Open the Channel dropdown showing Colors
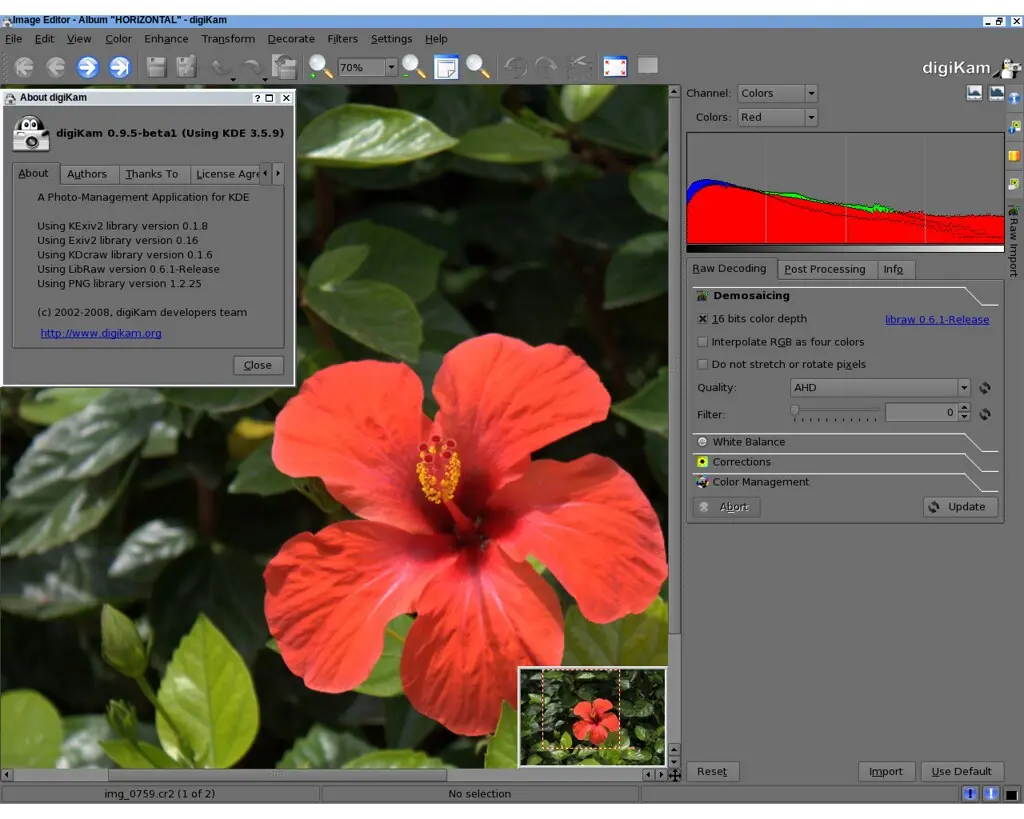 tap(777, 92)
